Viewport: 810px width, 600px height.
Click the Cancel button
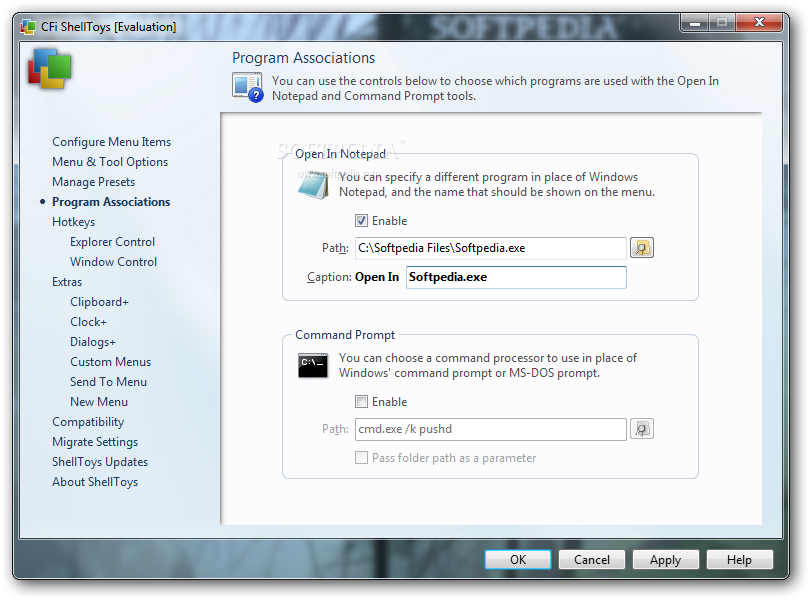[592, 560]
